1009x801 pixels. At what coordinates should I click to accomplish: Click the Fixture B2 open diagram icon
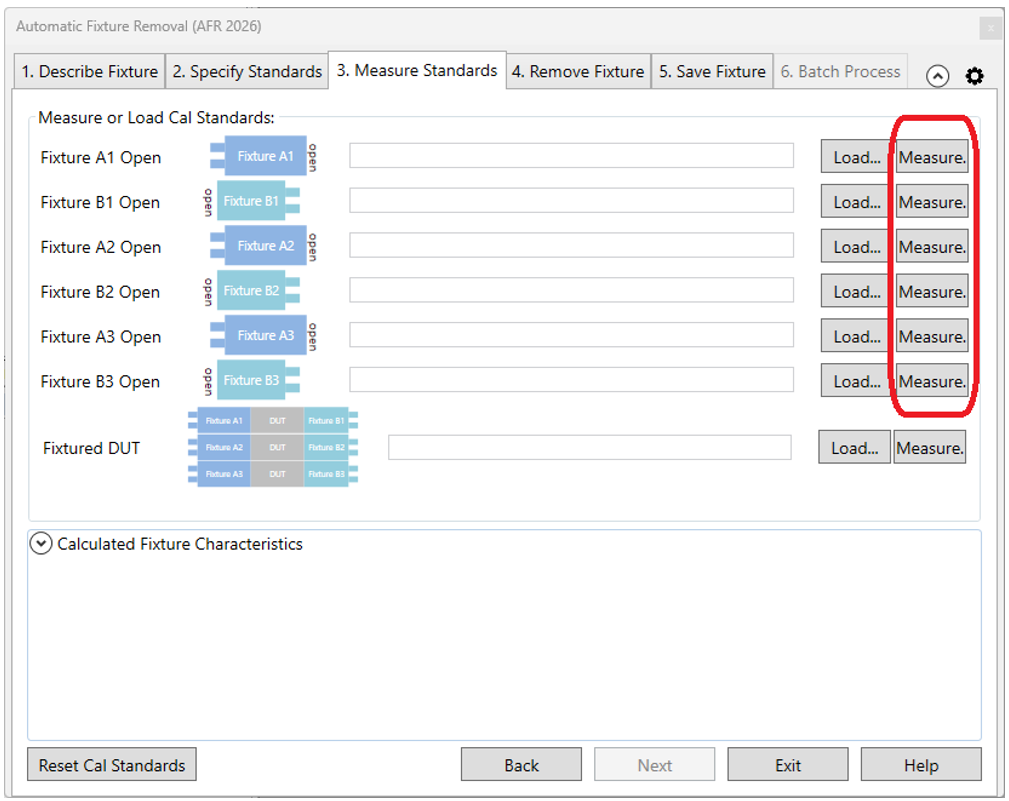pos(253,291)
